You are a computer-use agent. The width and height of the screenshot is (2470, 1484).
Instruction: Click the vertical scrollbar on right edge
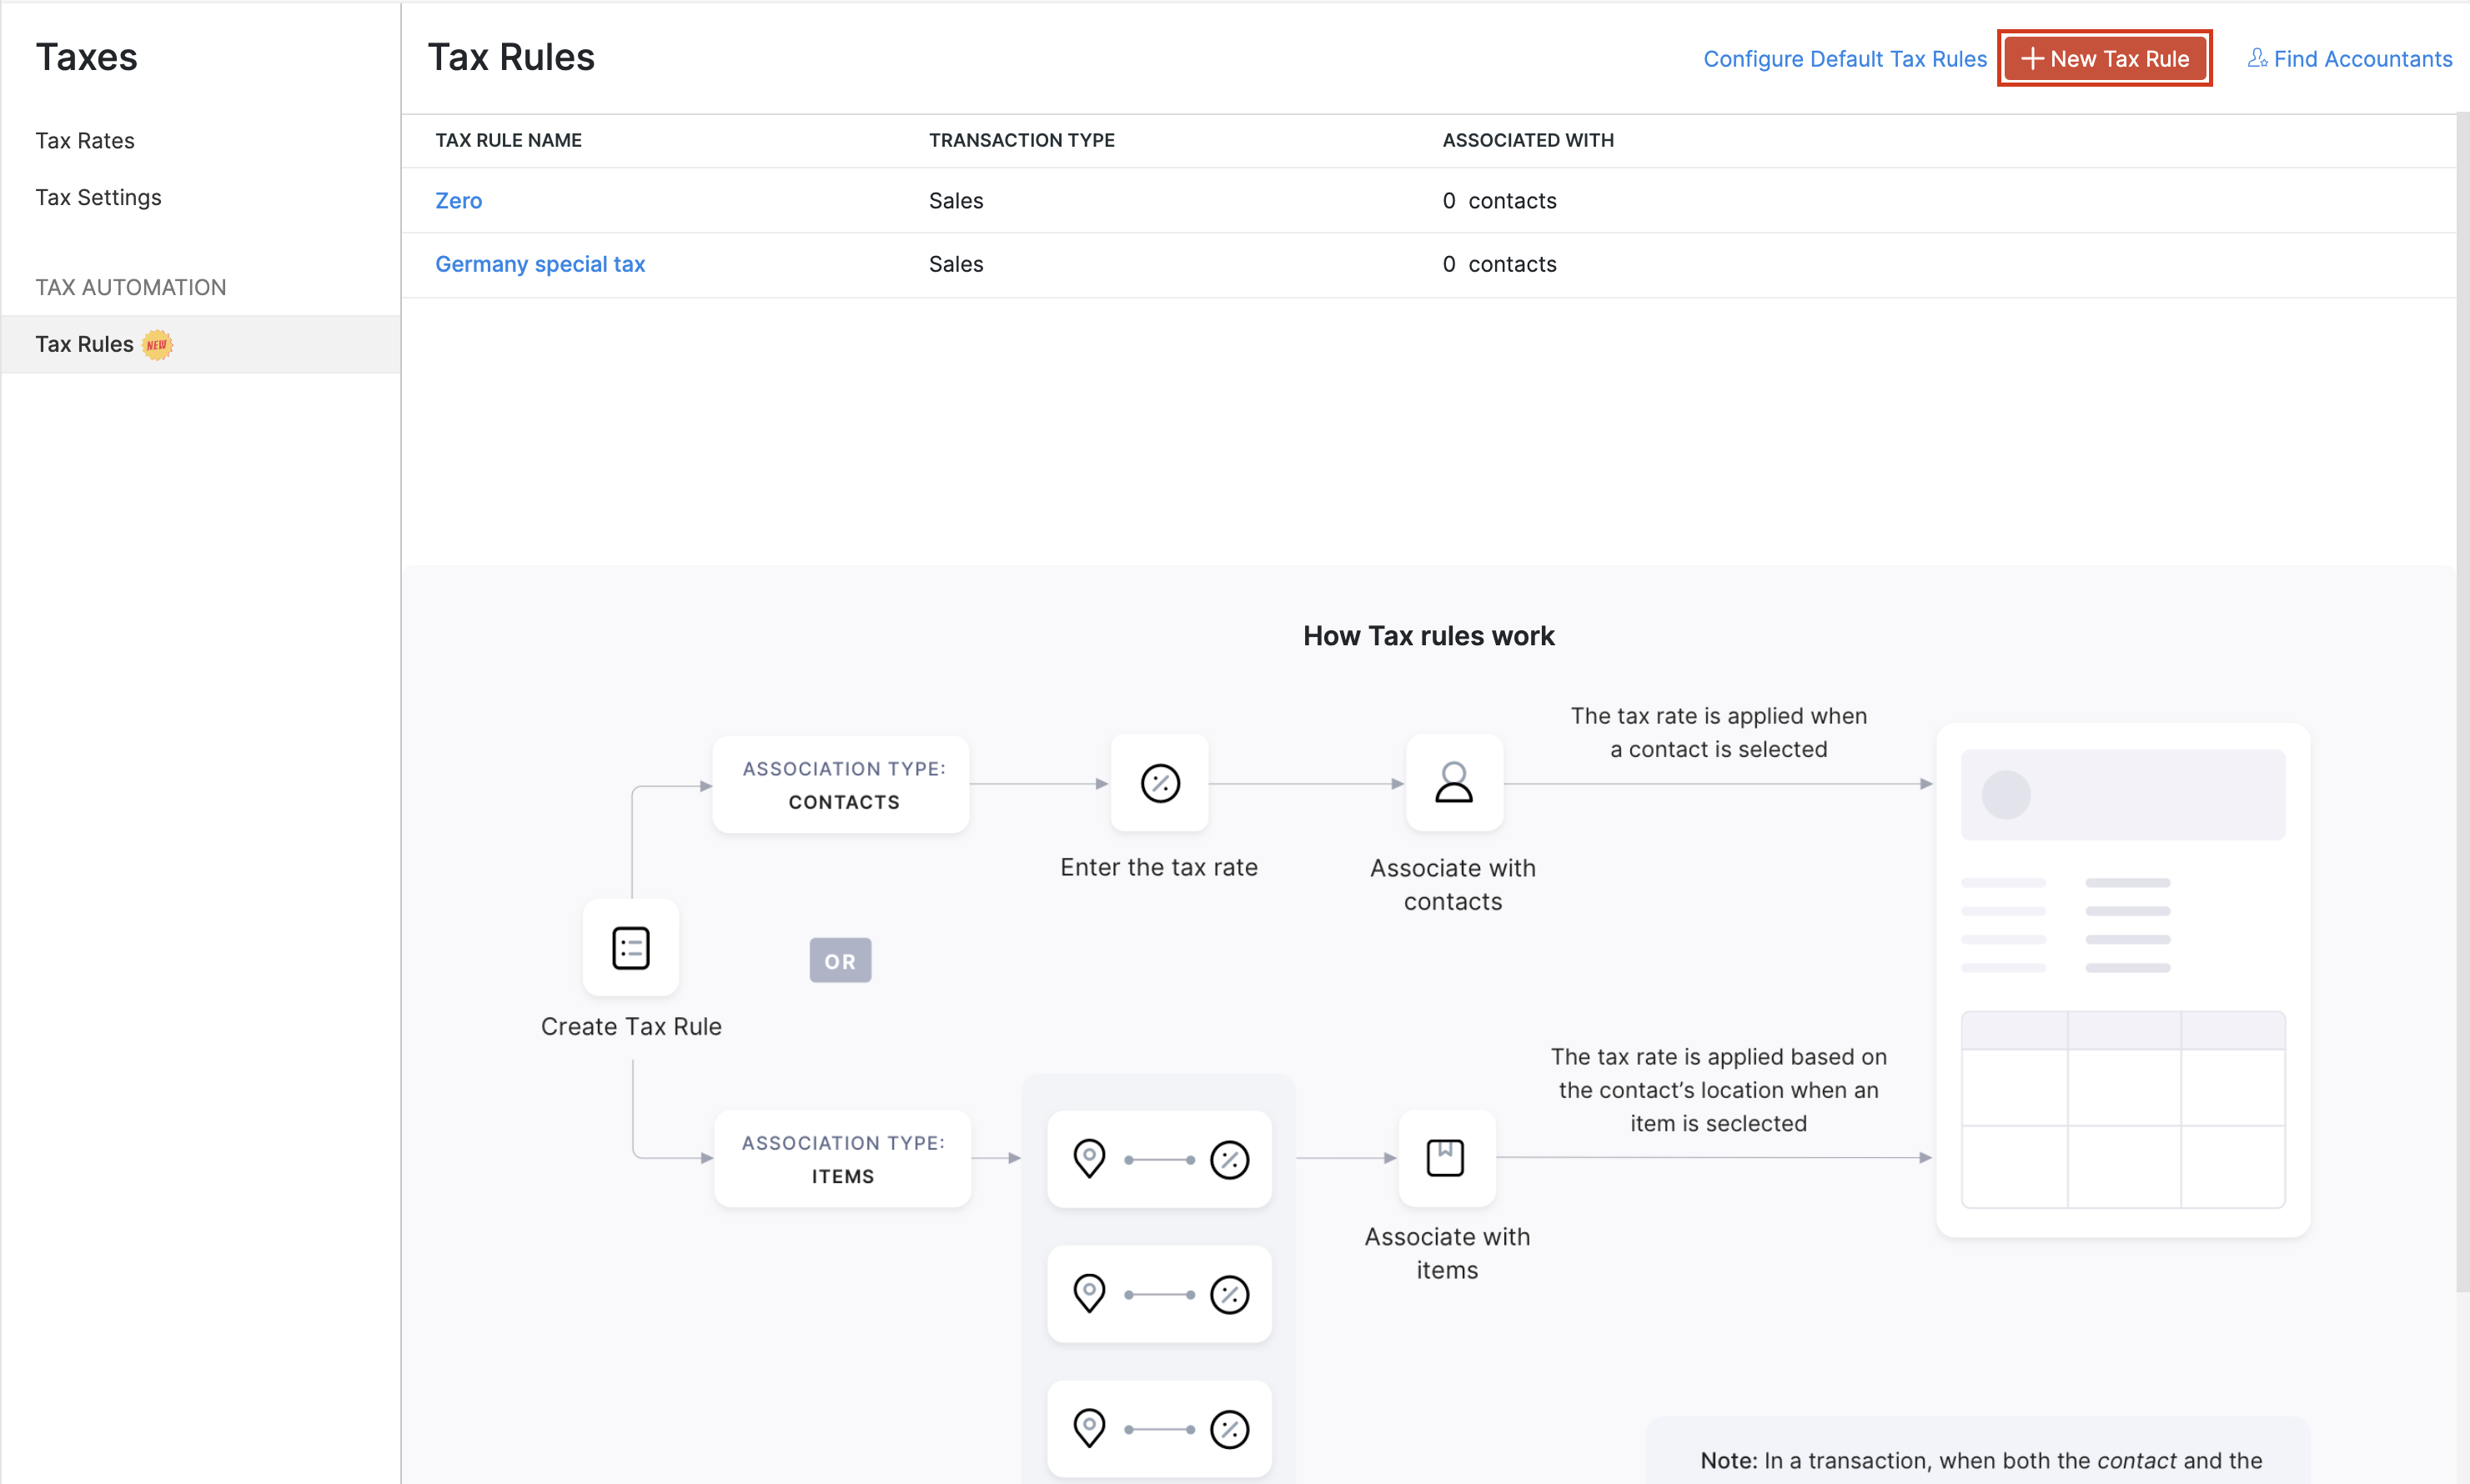[2462, 700]
